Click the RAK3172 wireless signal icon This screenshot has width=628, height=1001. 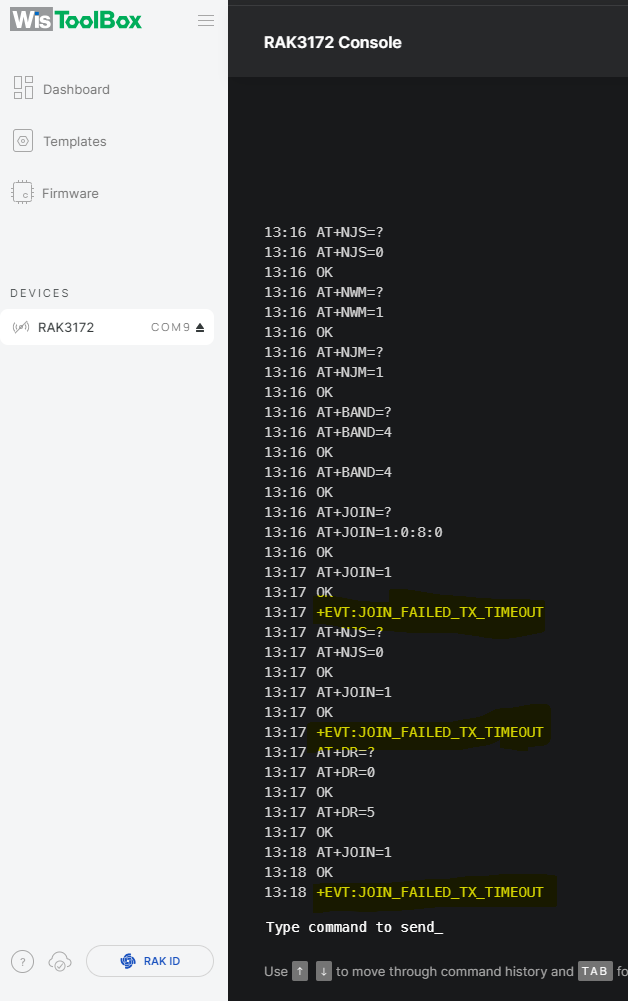point(21,327)
